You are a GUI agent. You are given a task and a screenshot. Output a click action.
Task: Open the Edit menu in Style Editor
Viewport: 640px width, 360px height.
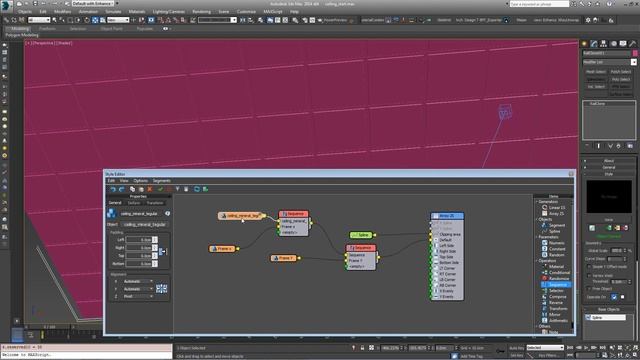coord(111,180)
